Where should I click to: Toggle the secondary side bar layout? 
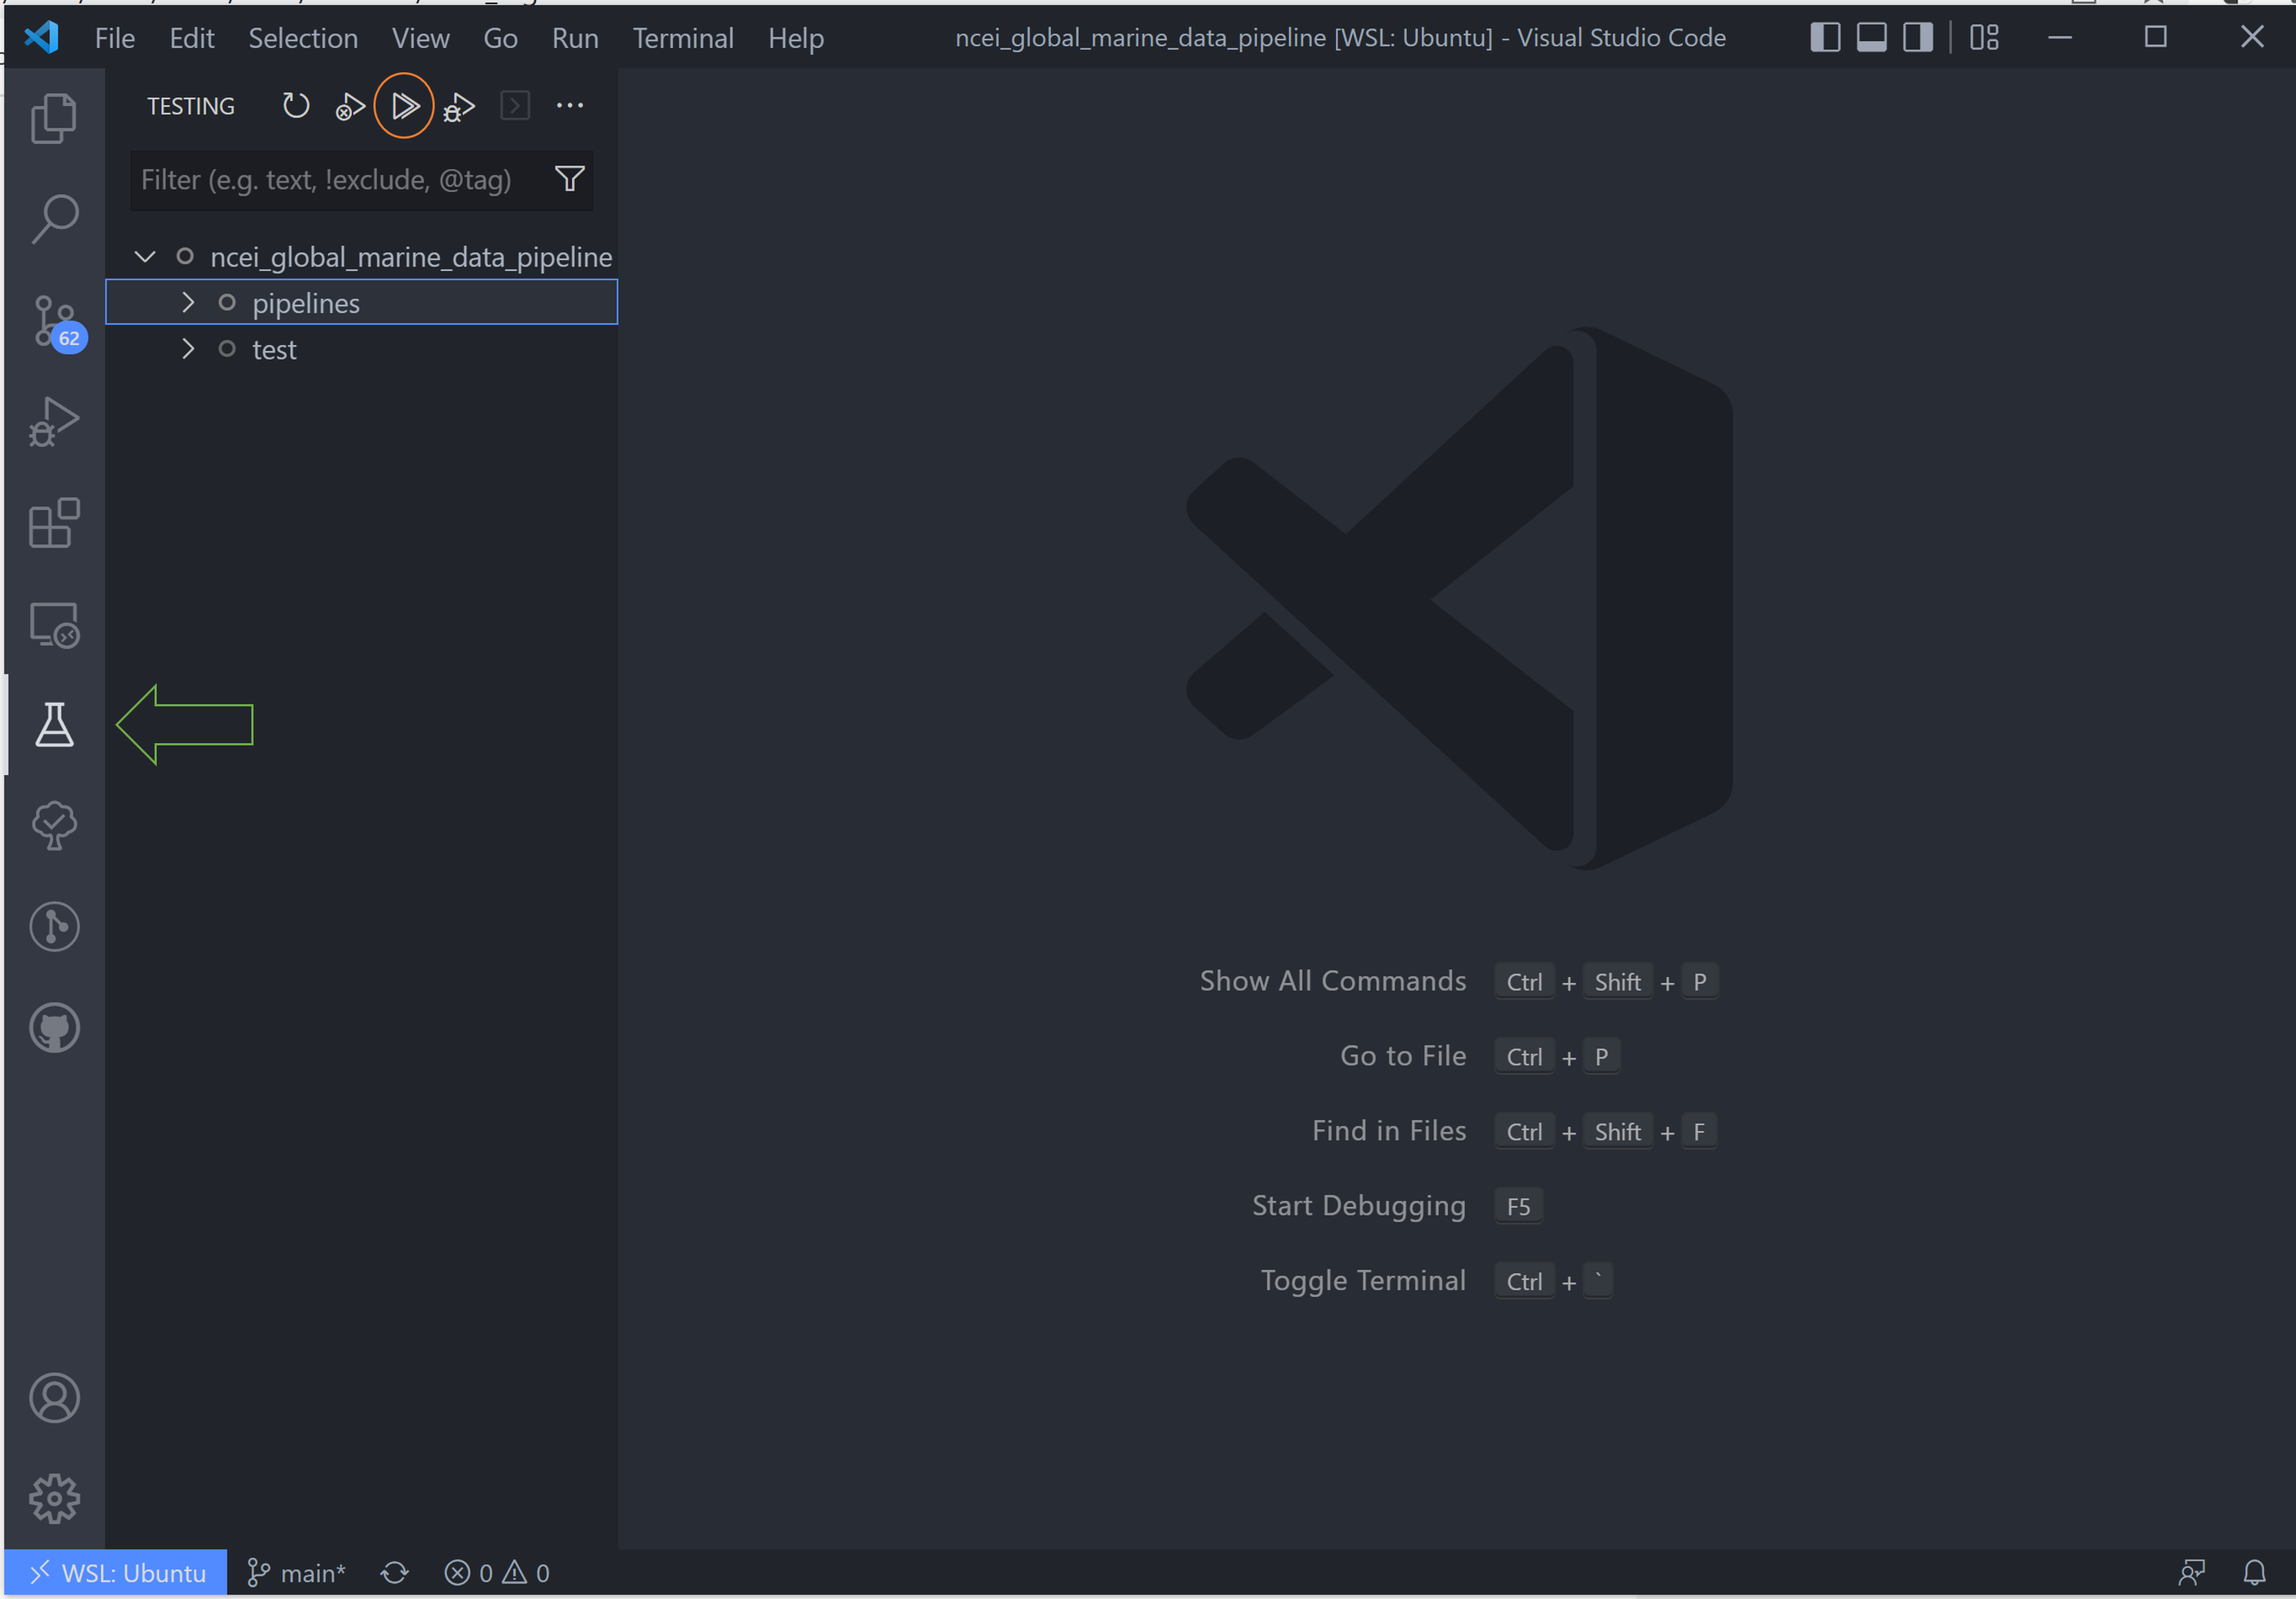[x=1917, y=37]
